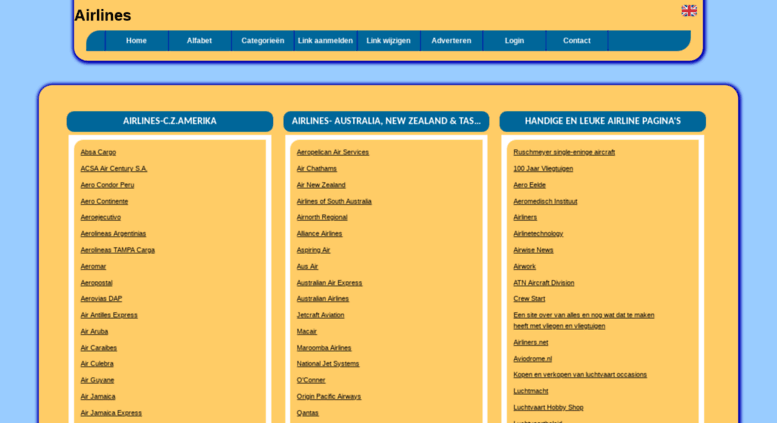Viewport: 777px width, 423px height.
Task: Visit the Crew Start link
Action: (529, 298)
